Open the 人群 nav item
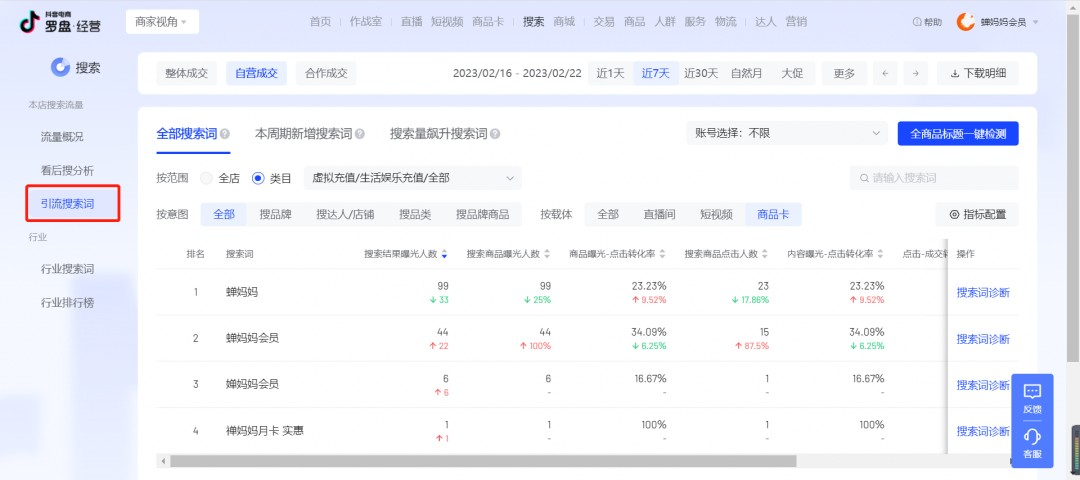The width and height of the screenshot is (1080, 480). point(664,22)
